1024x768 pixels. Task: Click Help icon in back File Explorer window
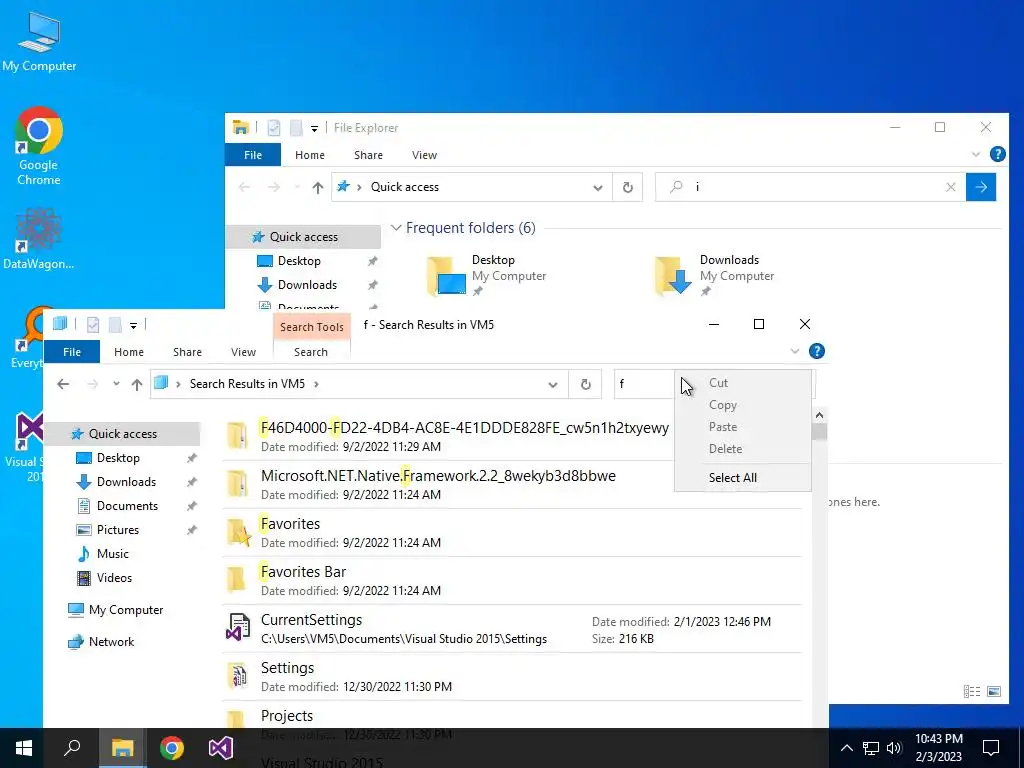(x=997, y=154)
